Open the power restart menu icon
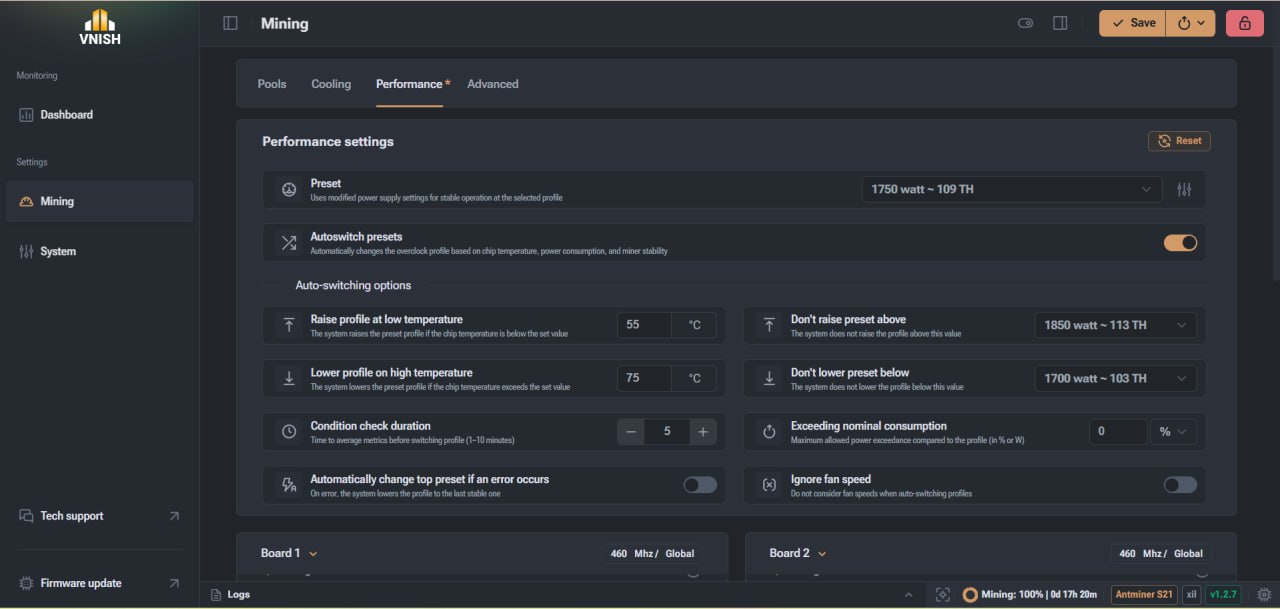Screen dimensions: 1280x609 tap(1191, 23)
